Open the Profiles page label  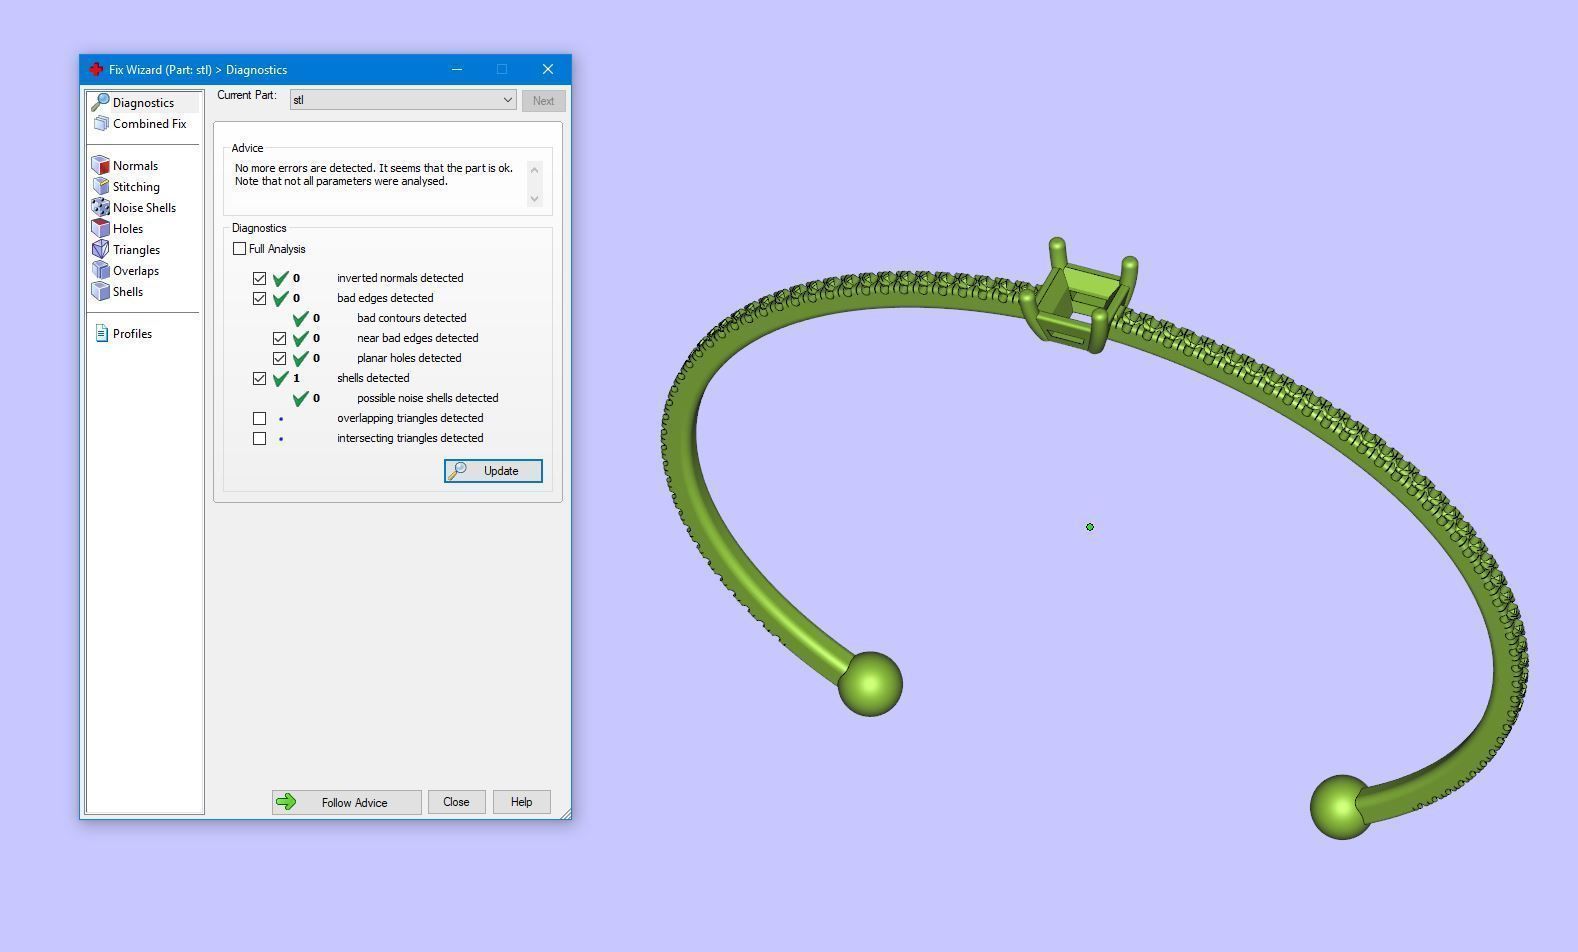pos(132,334)
